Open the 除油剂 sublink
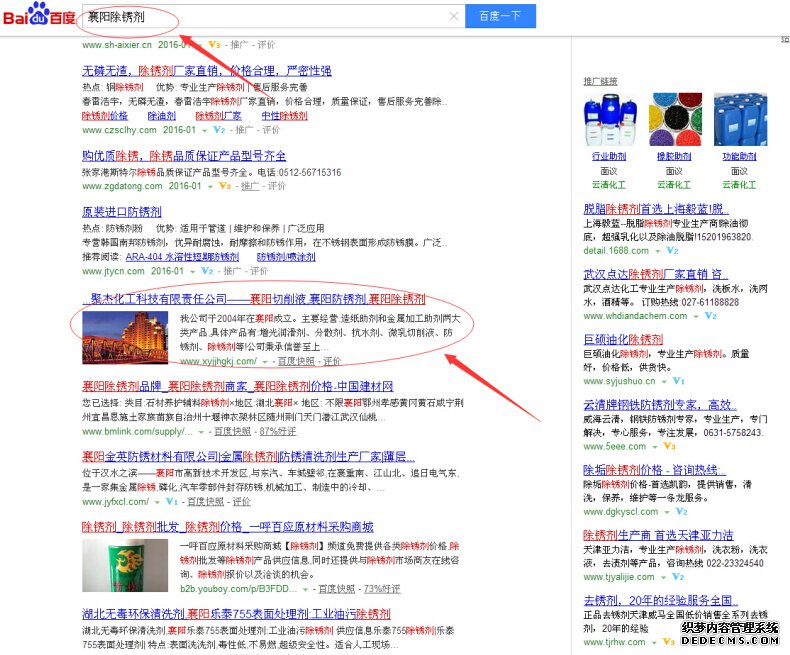Viewport: 790px width, 655px height. click(x=161, y=116)
